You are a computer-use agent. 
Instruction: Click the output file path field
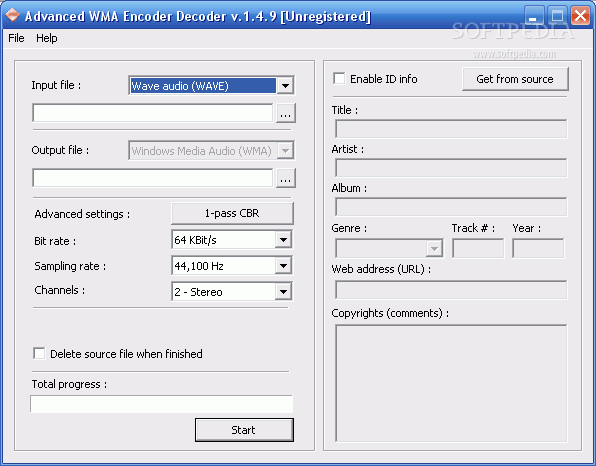coord(152,178)
